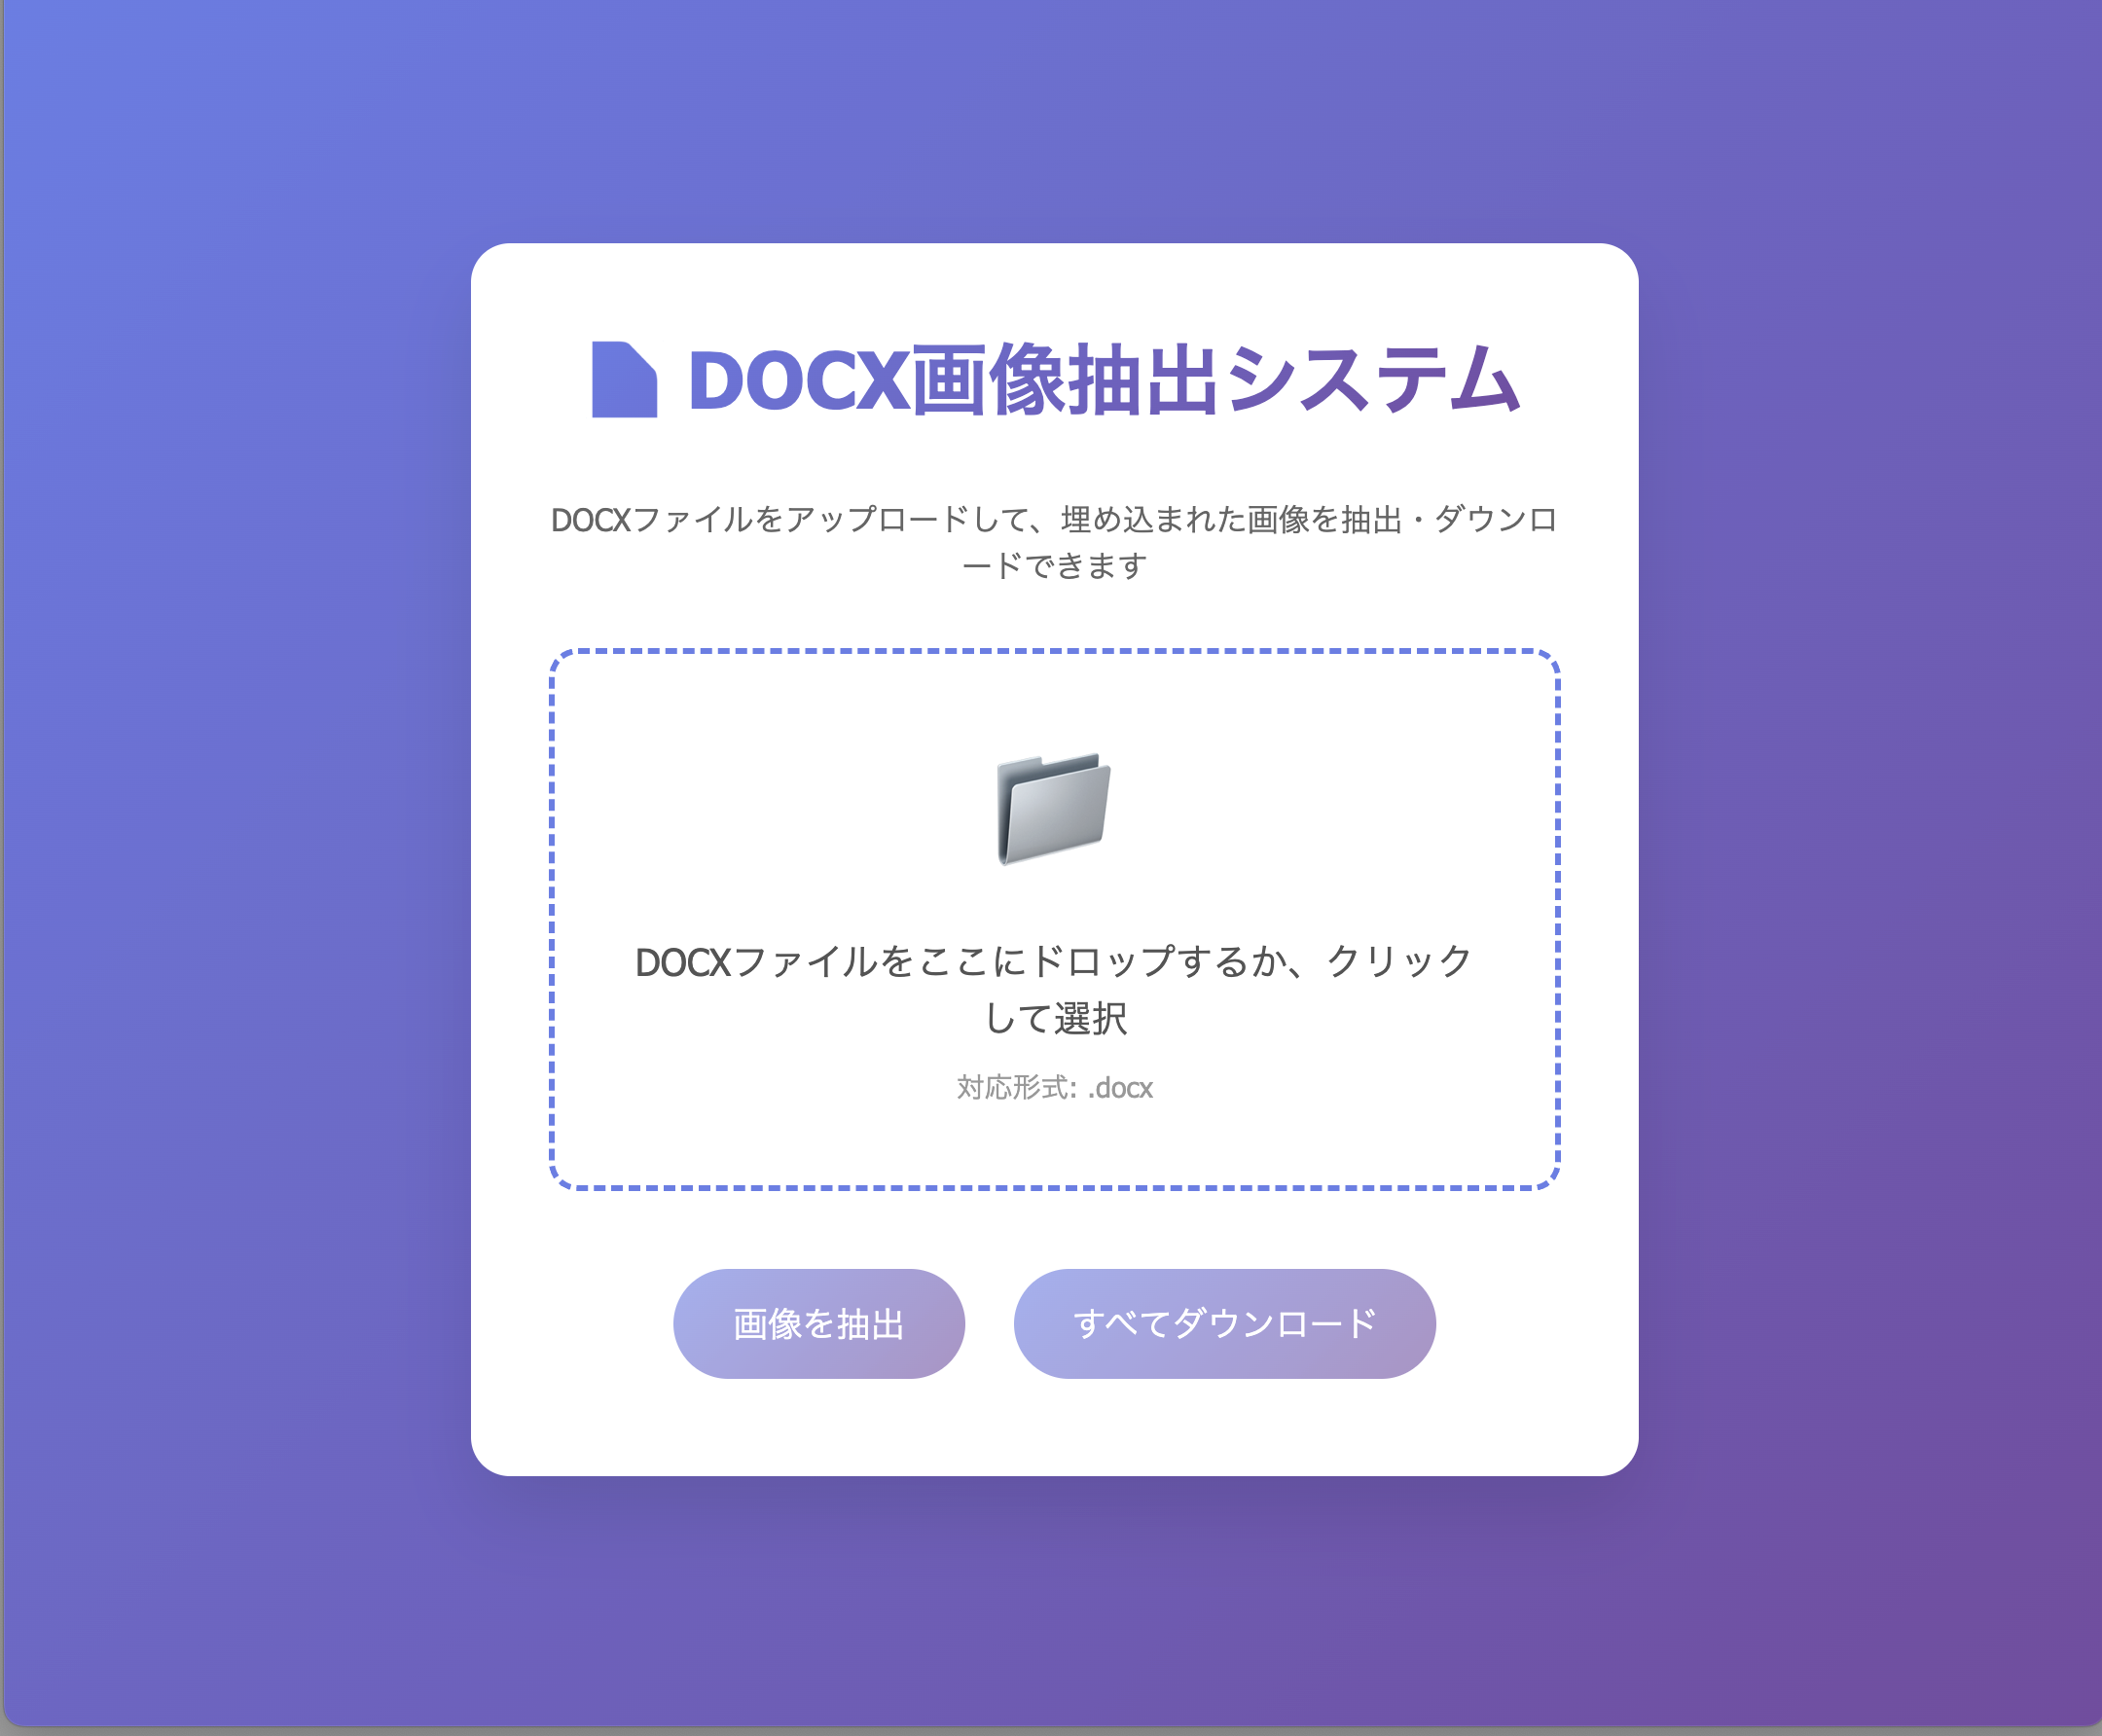The image size is (2102, 1736).
Task: Click the gap between the two buttons
Action: click(x=989, y=1324)
